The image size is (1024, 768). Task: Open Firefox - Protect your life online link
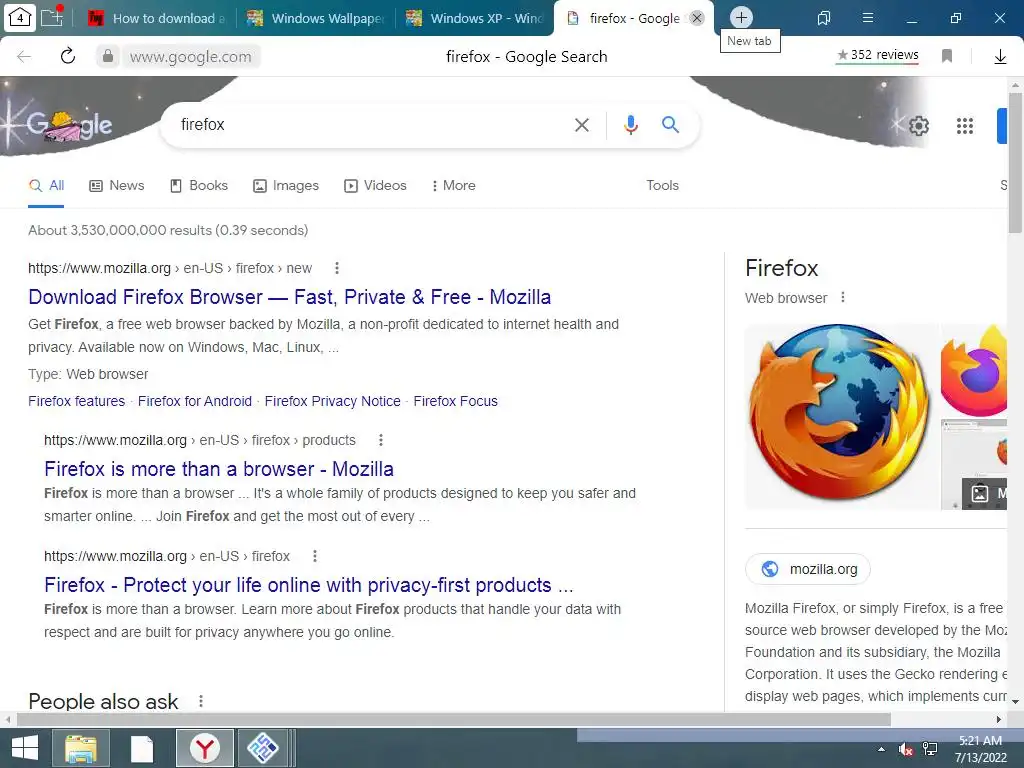tap(308, 585)
